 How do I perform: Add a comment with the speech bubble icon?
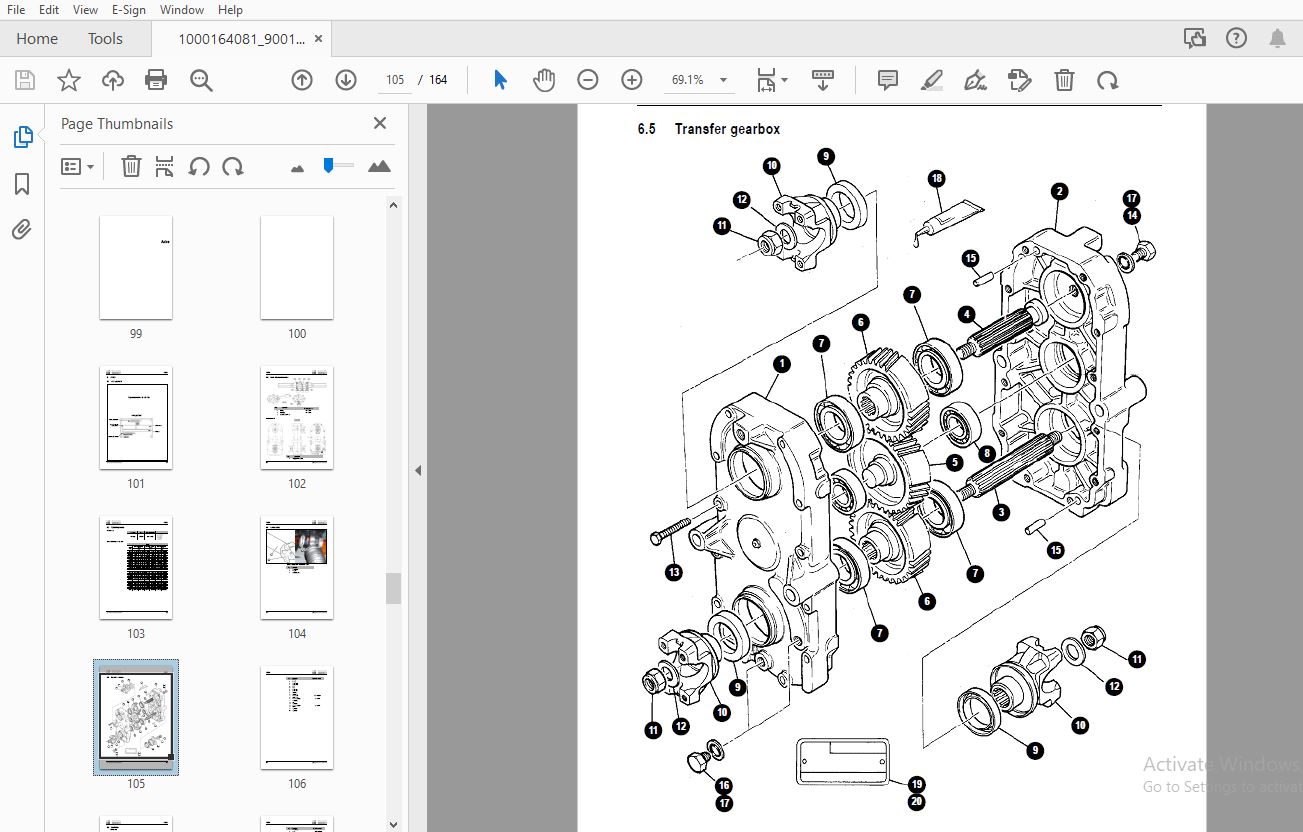pos(888,80)
